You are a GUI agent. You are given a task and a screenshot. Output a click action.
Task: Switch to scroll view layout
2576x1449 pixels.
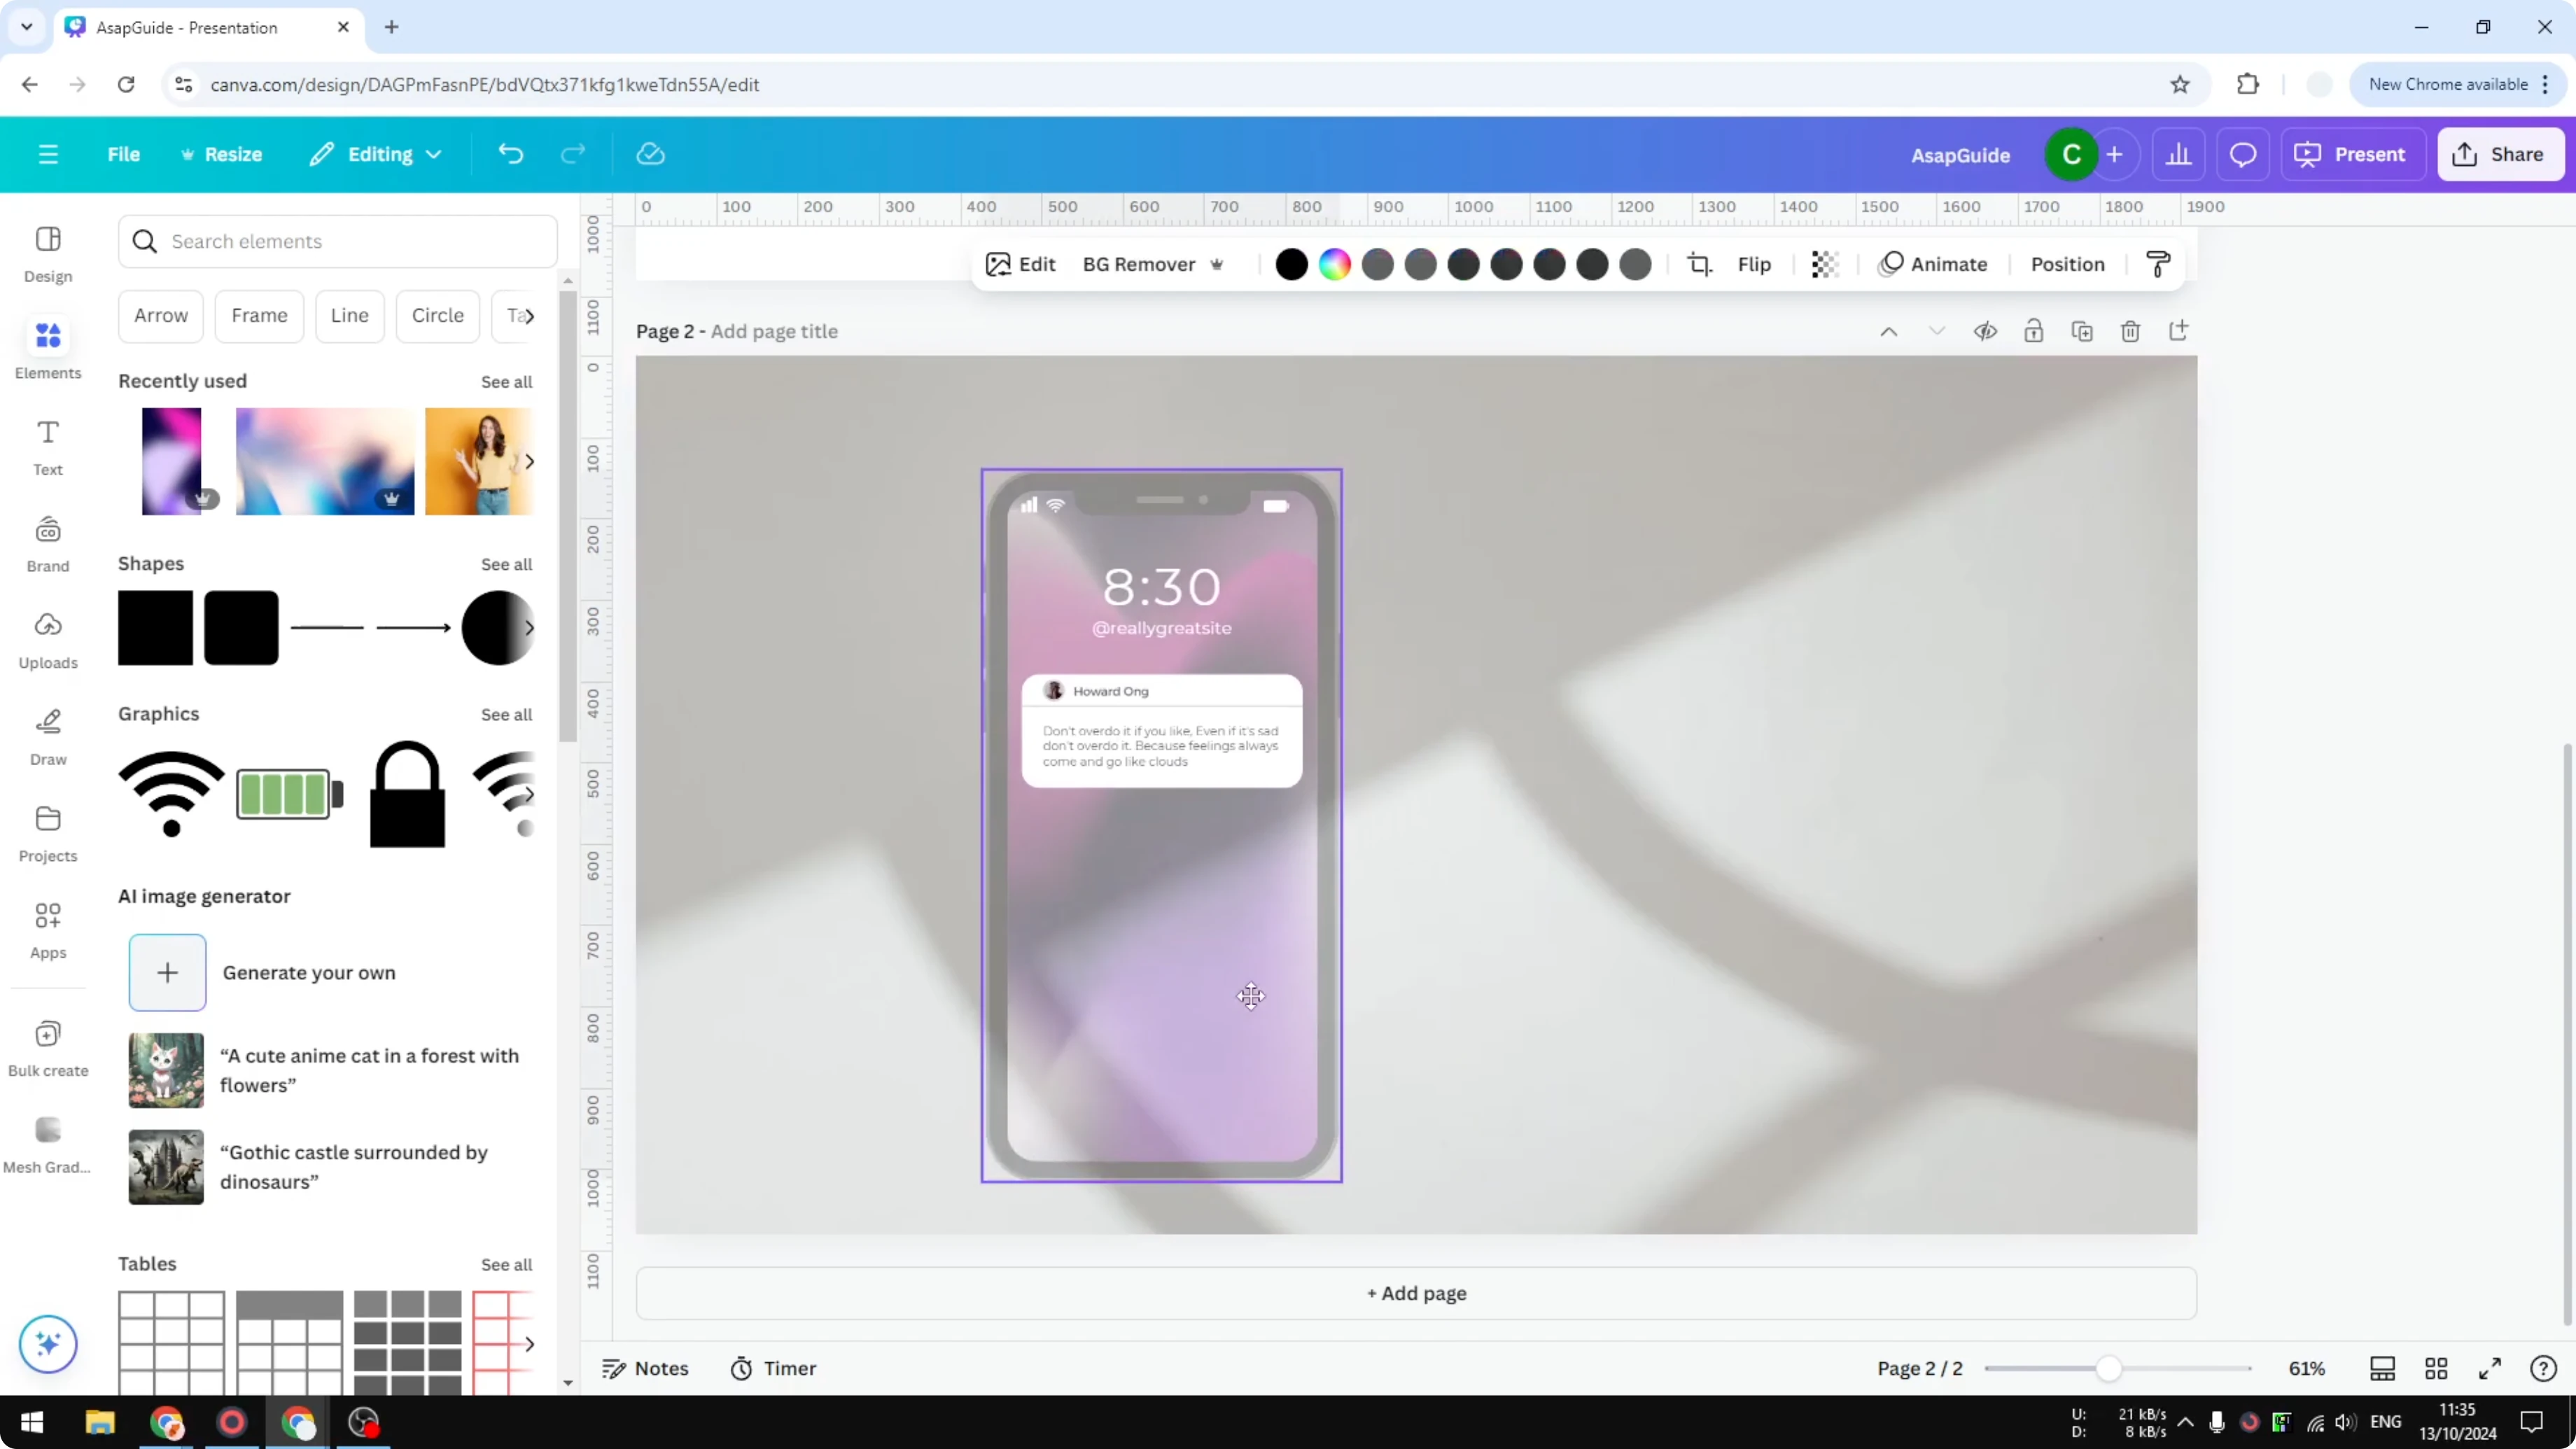pyautogui.click(x=2382, y=1368)
